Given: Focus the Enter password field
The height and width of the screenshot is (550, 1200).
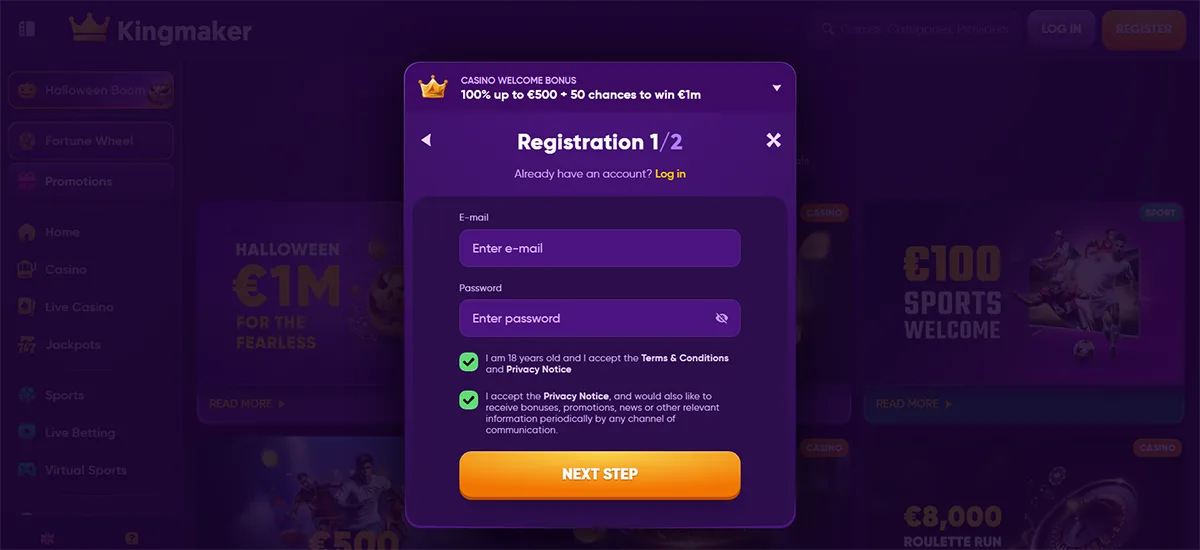Looking at the screenshot, I should pos(600,318).
